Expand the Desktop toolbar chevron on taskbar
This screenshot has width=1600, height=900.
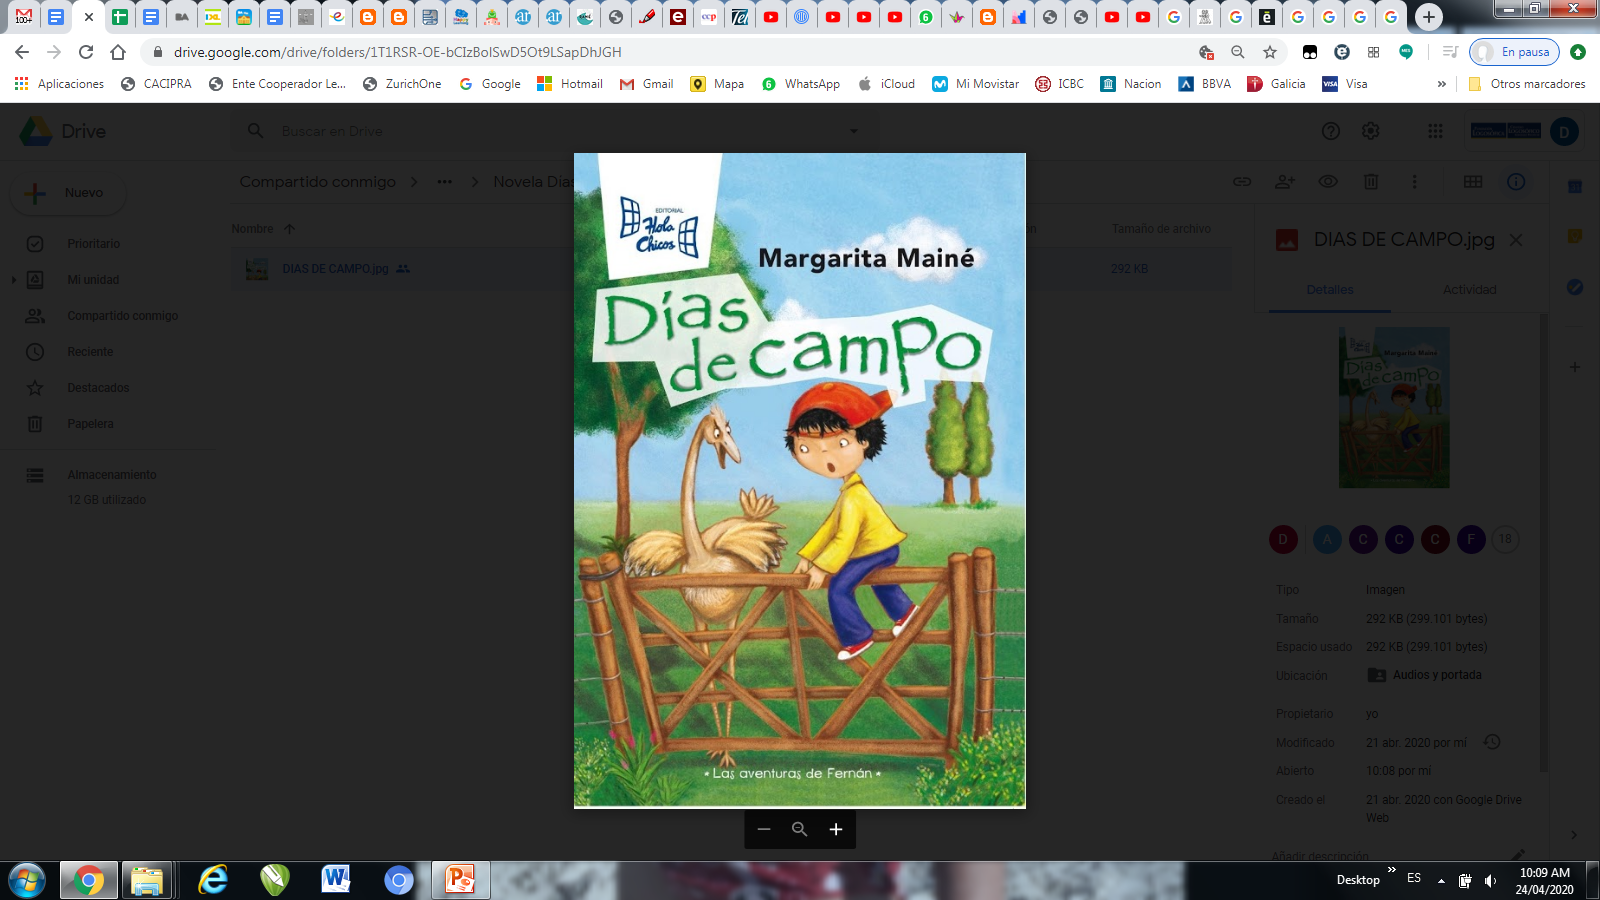tap(1391, 870)
